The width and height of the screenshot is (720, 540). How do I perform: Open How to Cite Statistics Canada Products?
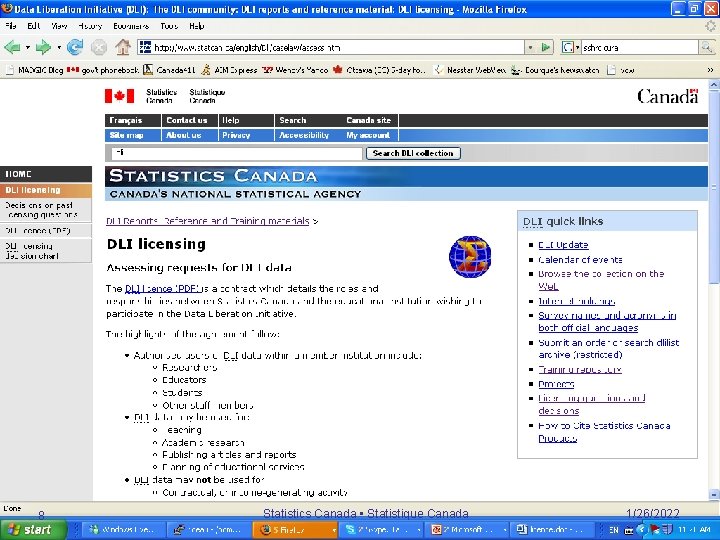pos(604,432)
